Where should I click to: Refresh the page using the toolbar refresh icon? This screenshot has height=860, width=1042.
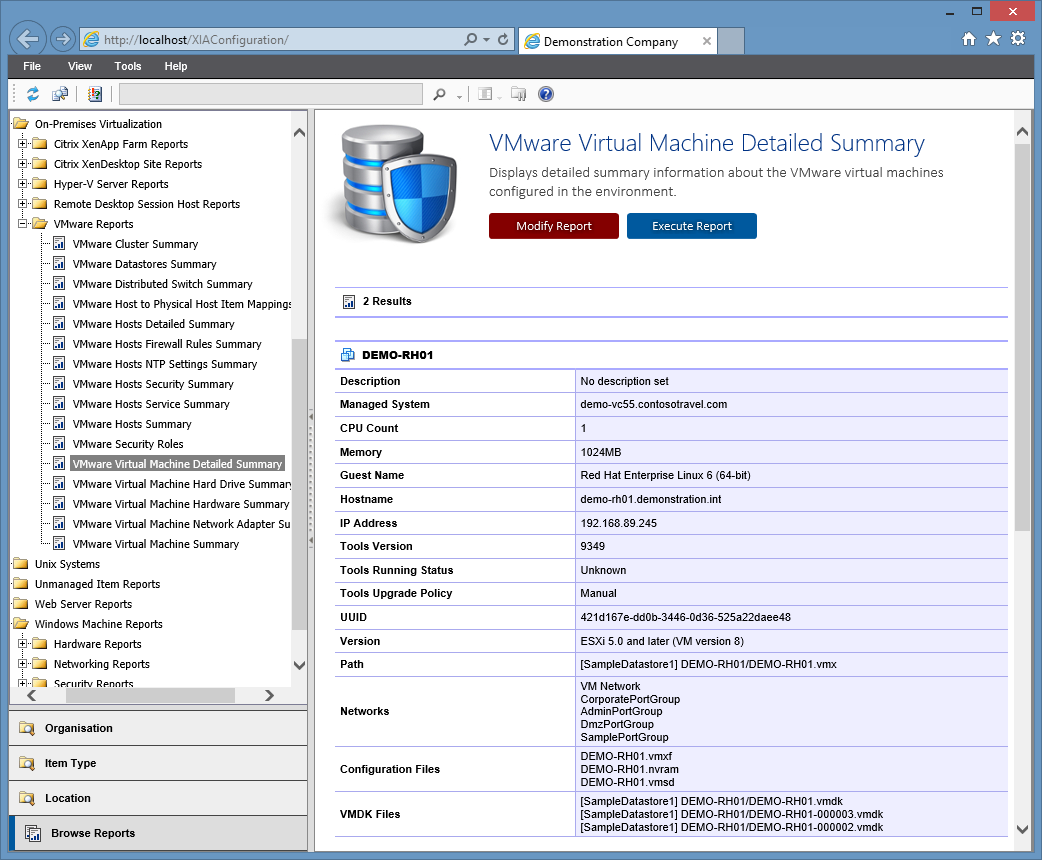34,93
